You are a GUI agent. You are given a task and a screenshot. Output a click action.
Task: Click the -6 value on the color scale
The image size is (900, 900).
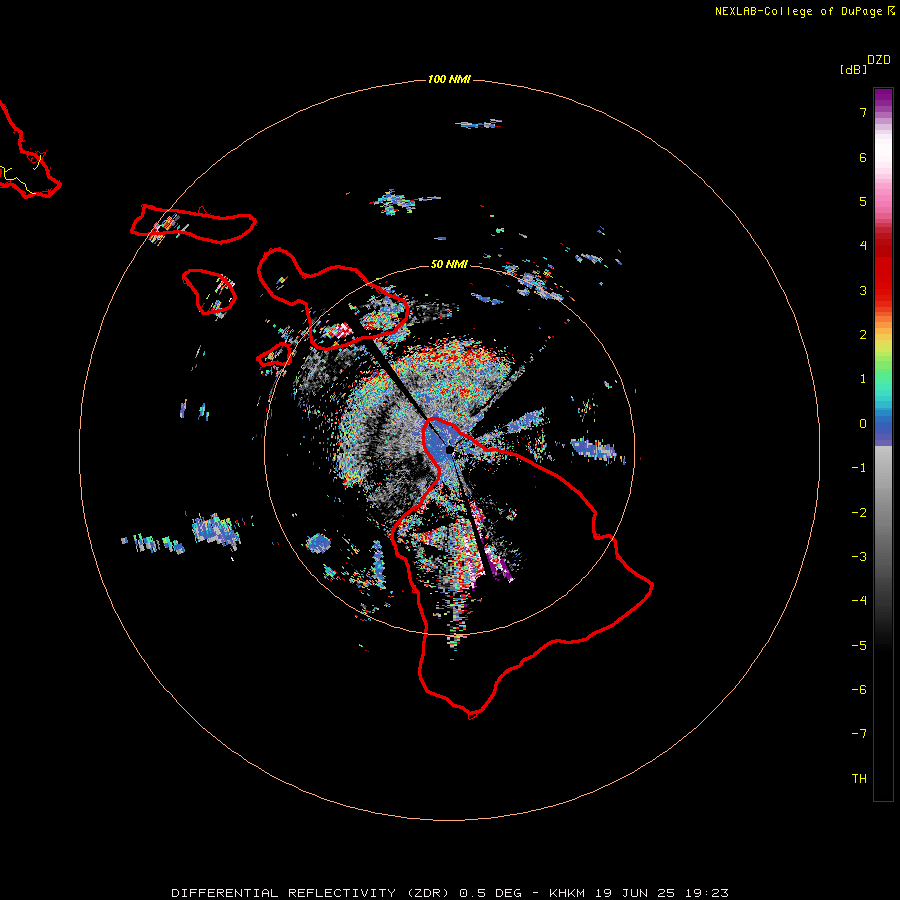pyautogui.click(x=859, y=690)
